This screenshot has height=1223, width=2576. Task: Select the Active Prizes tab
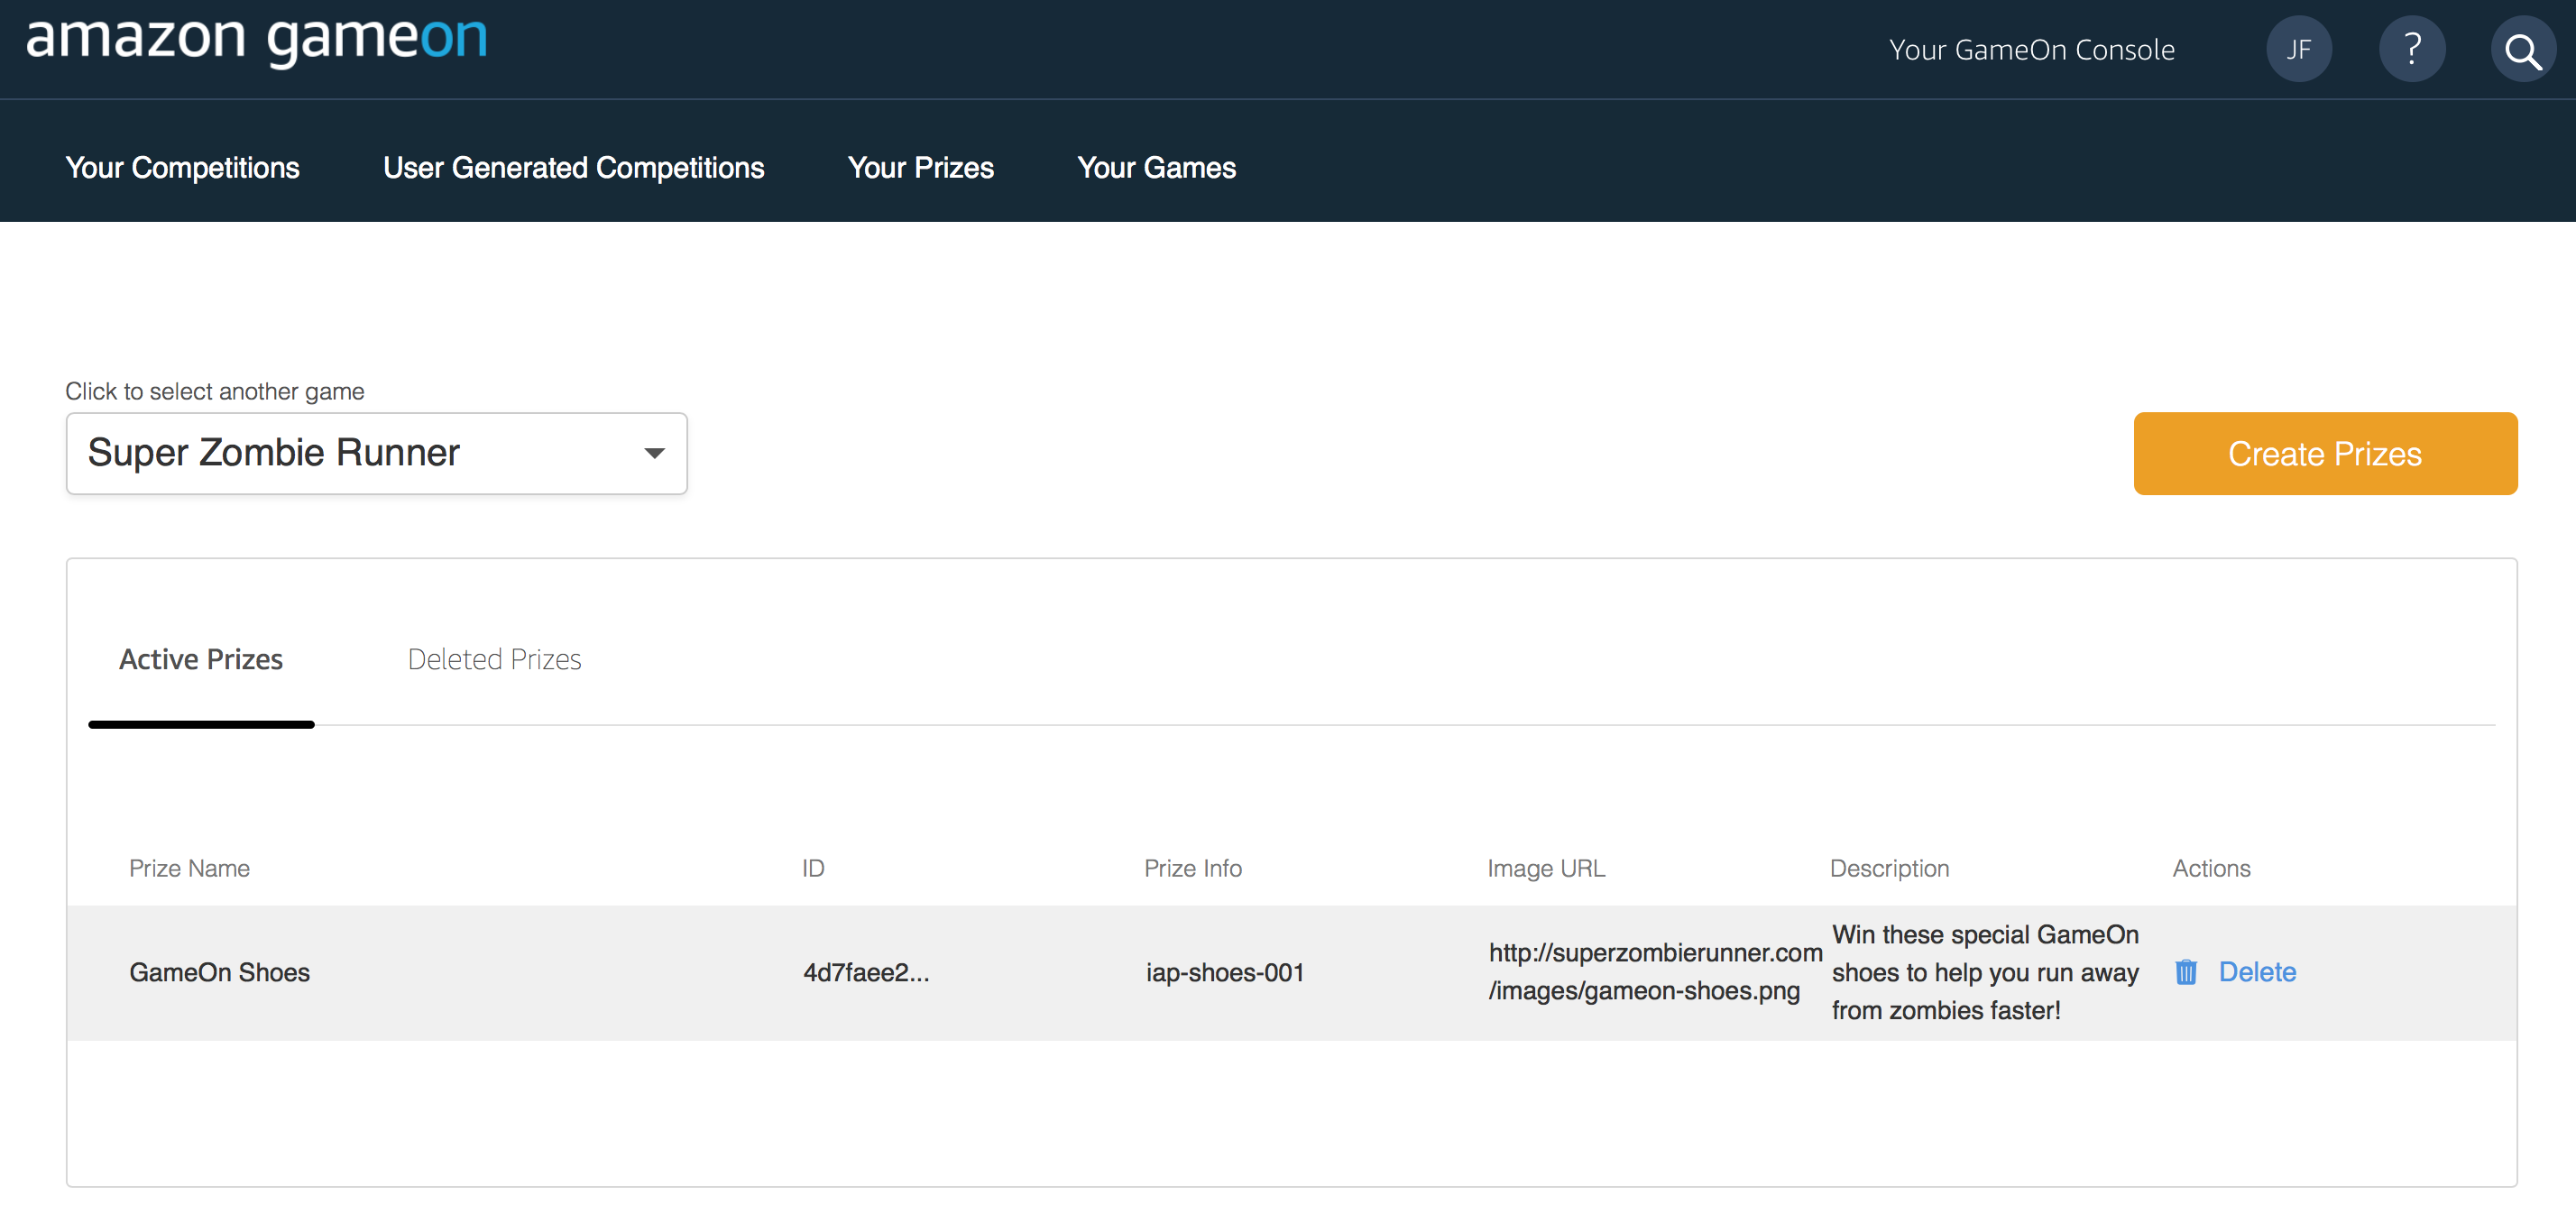[x=201, y=659]
